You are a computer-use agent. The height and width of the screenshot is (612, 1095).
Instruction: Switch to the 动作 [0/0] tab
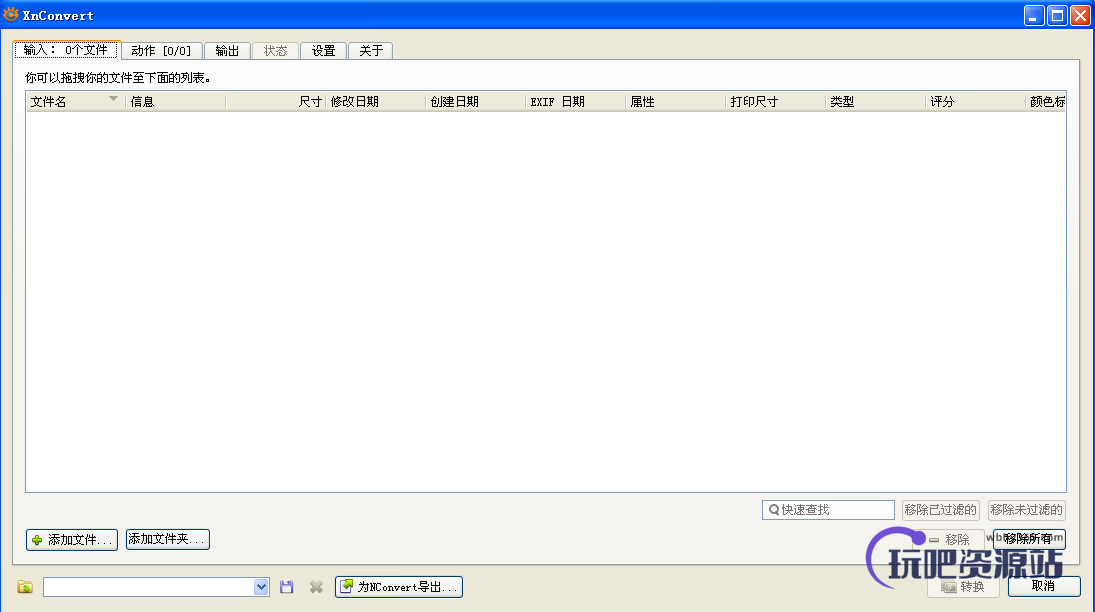(x=161, y=51)
